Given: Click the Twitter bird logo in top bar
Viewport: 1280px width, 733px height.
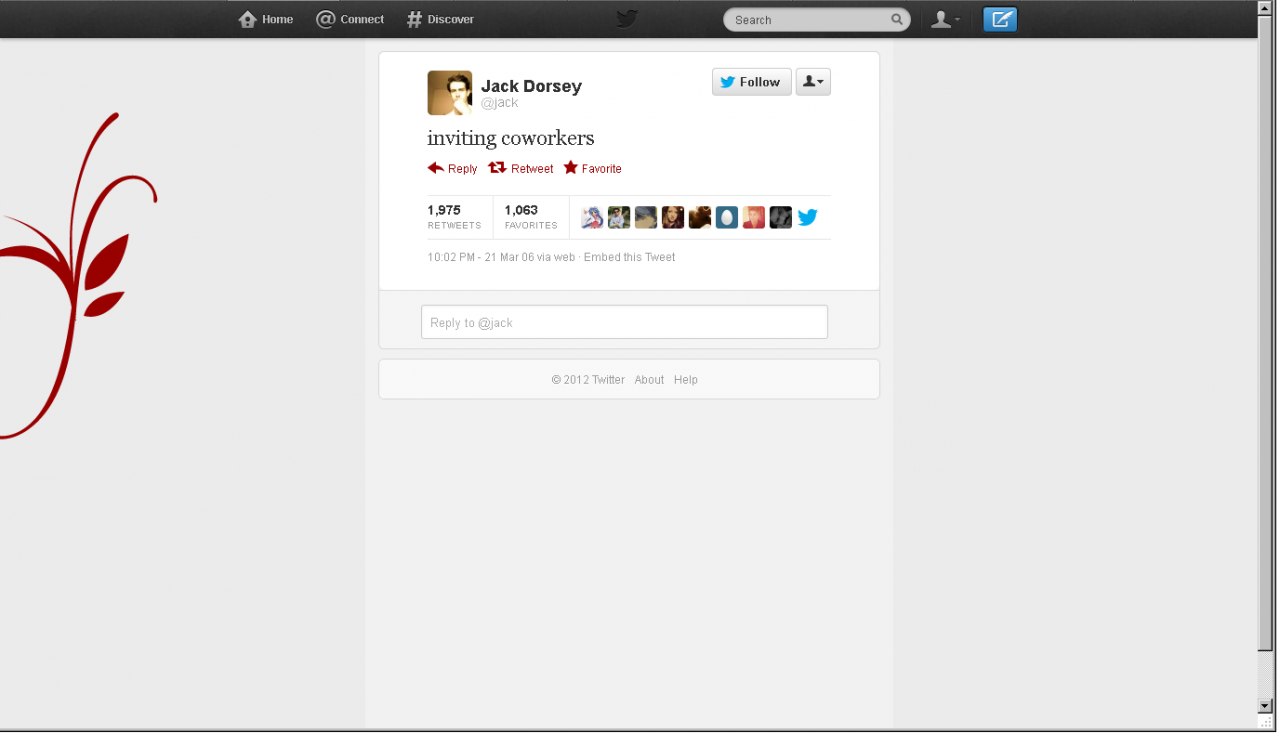Looking at the screenshot, I should pyautogui.click(x=627, y=19).
